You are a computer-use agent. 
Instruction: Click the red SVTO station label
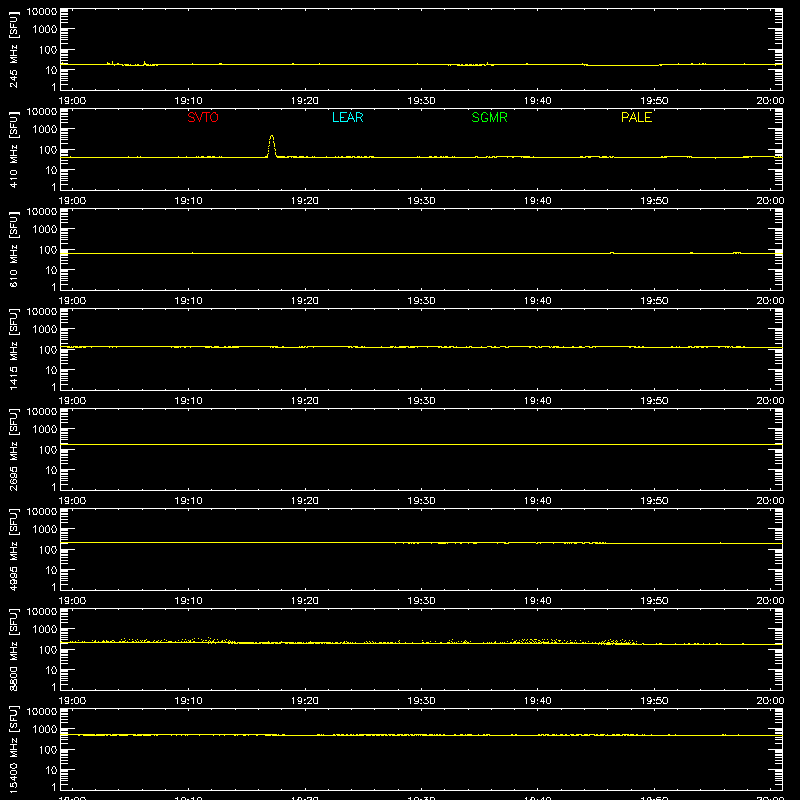click(203, 117)
